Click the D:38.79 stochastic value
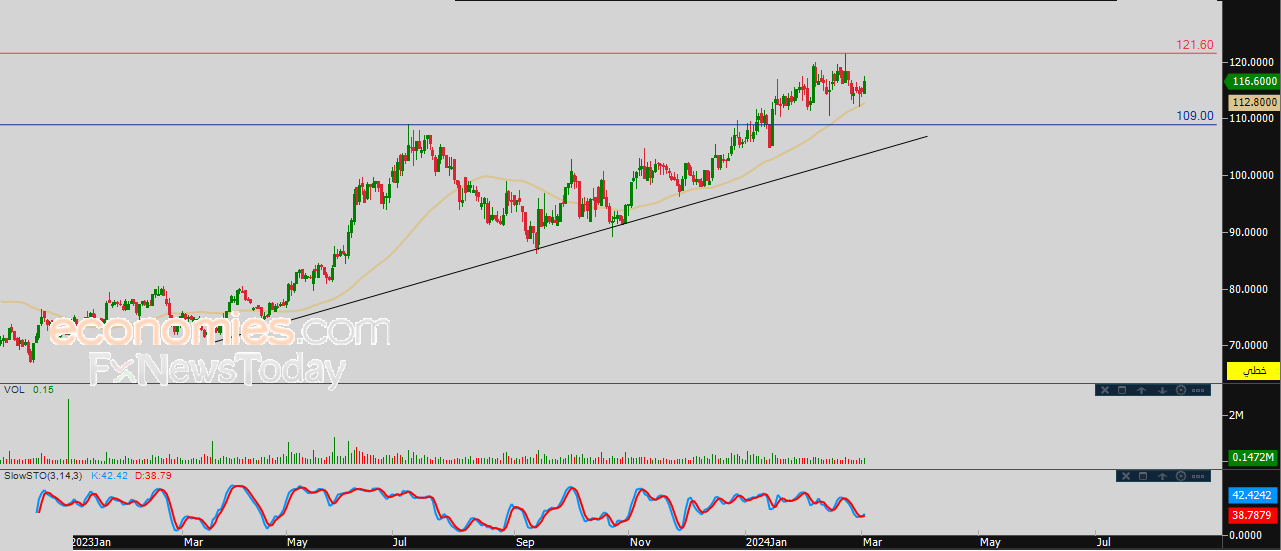 [x=153, y=475]
